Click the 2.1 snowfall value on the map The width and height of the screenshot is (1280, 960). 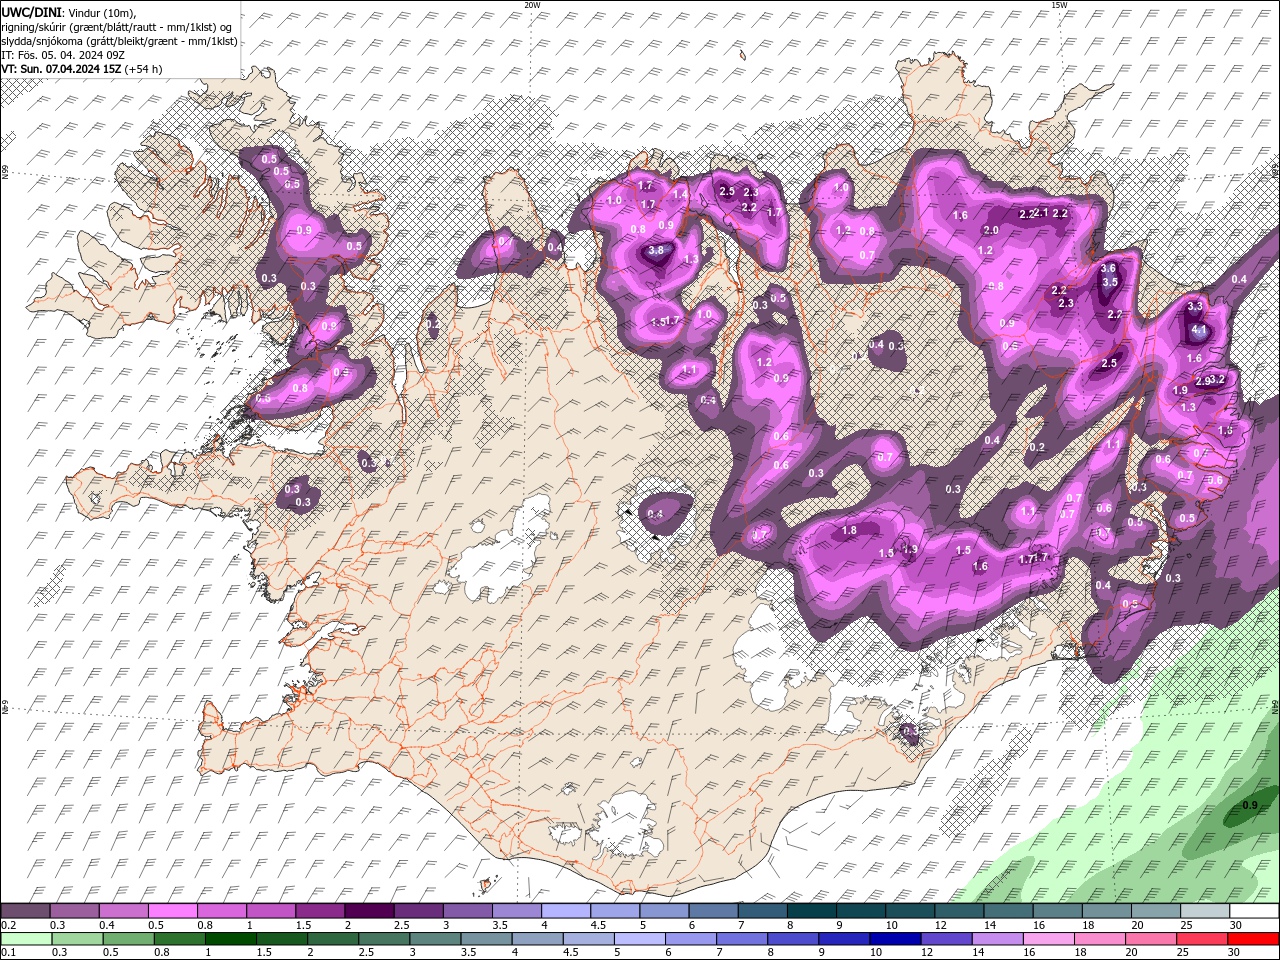[x=1041, y=212]
